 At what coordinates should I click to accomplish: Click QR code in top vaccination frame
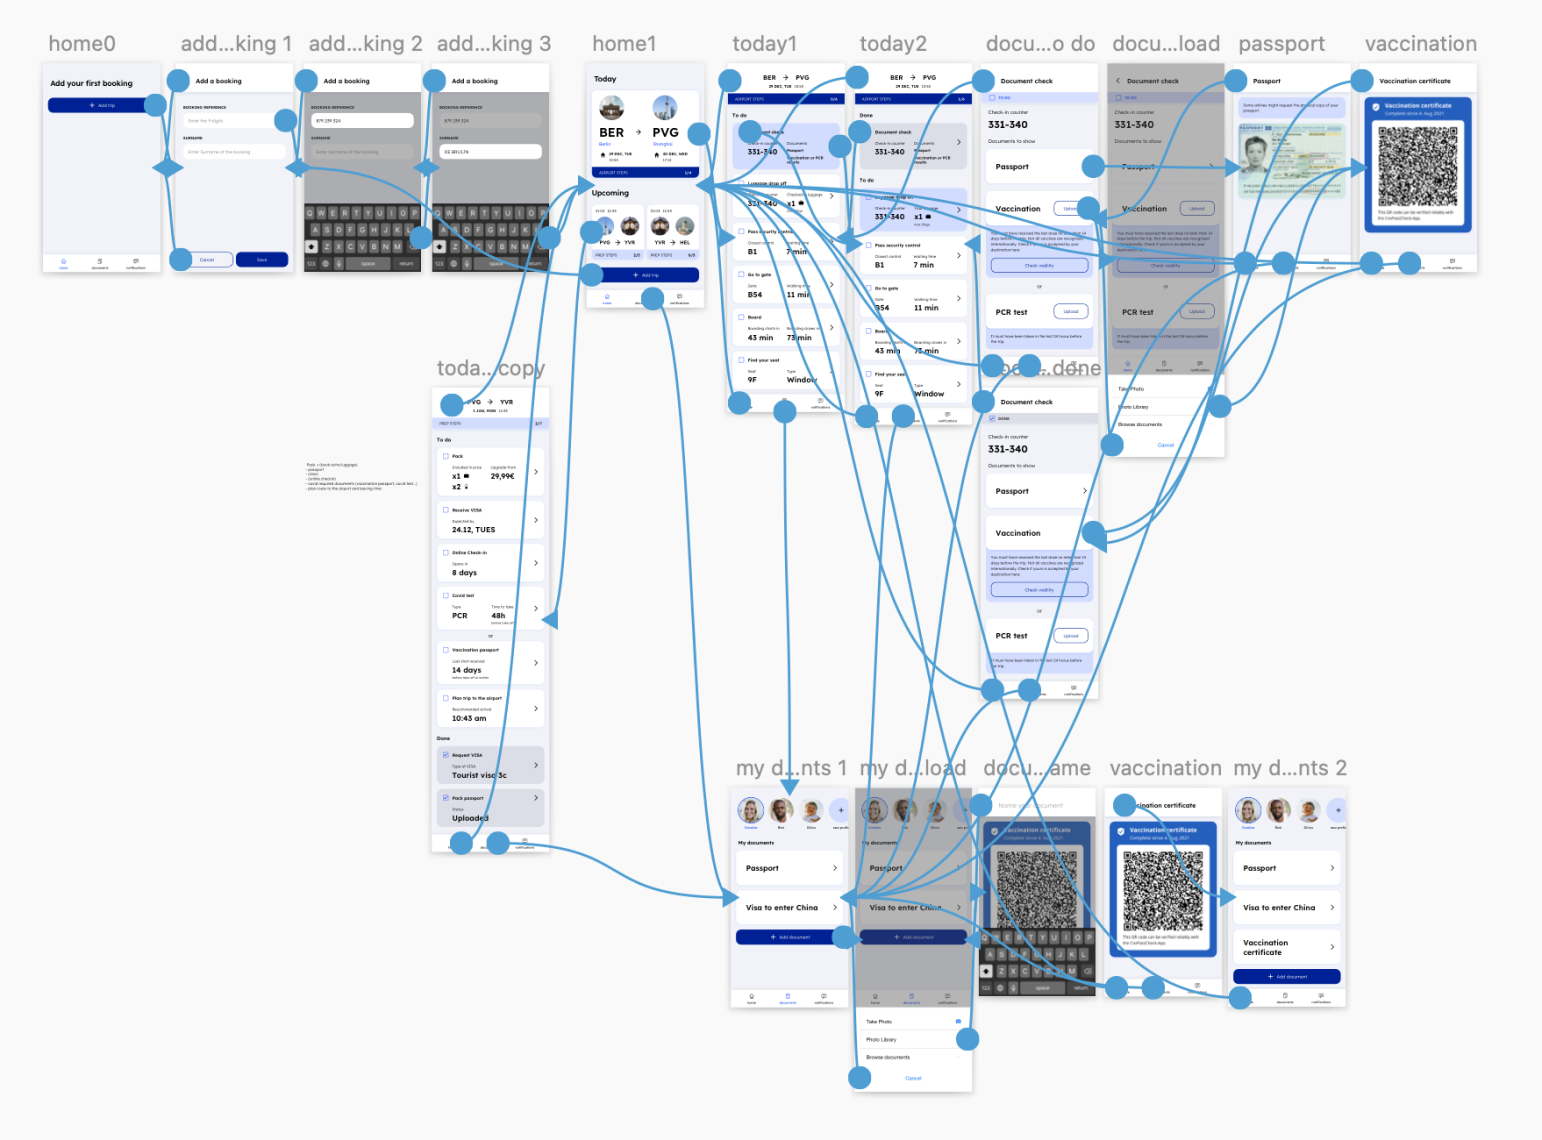pyautogui.click(x=1417, y=166)
